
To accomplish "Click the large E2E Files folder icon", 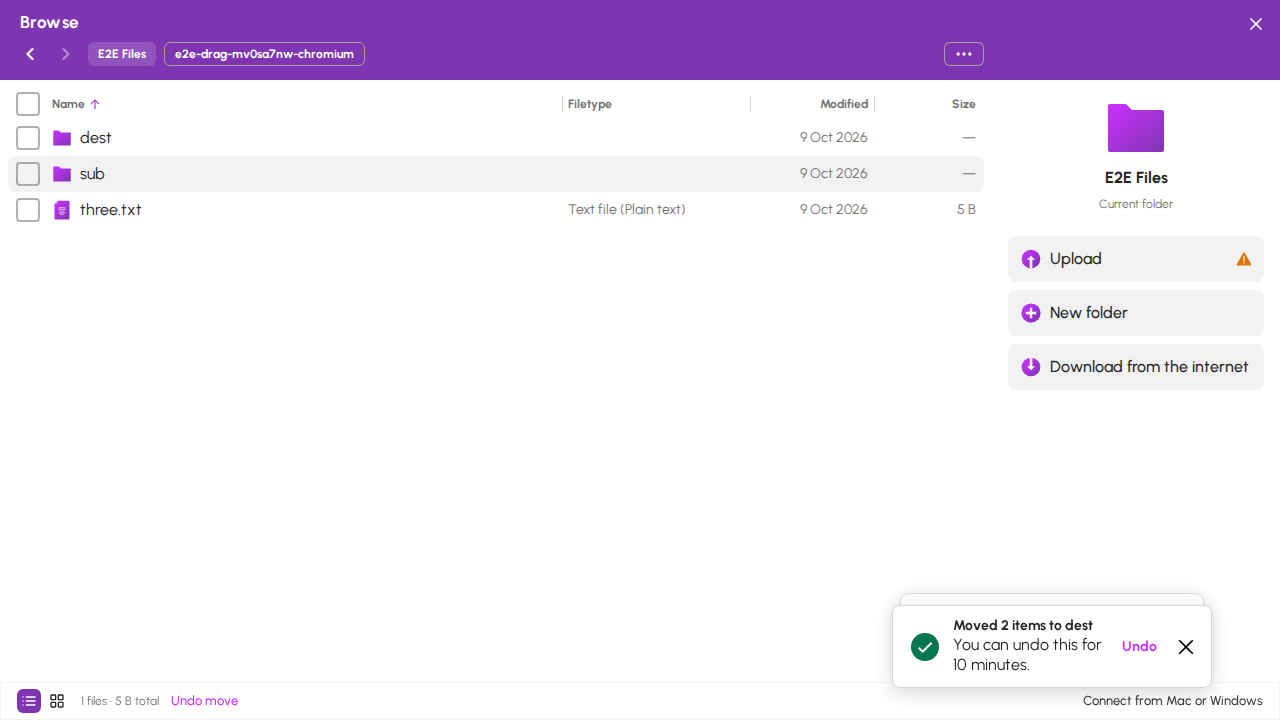I will (x=1136, y=128).
